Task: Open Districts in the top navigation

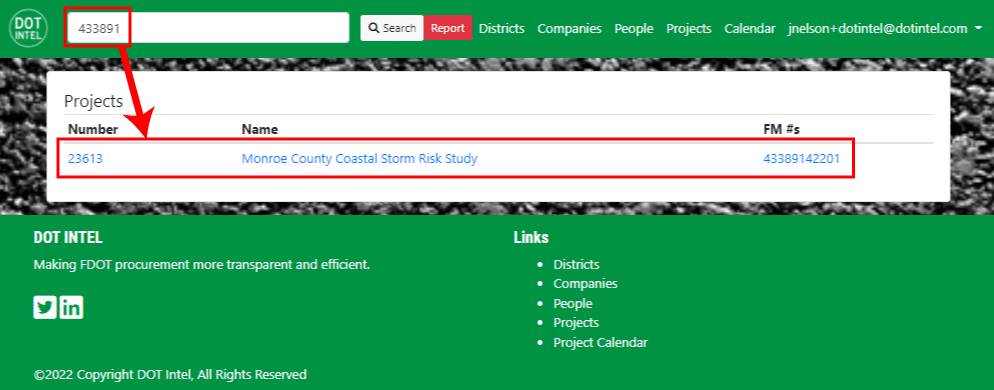Action: tap(501, 29)
